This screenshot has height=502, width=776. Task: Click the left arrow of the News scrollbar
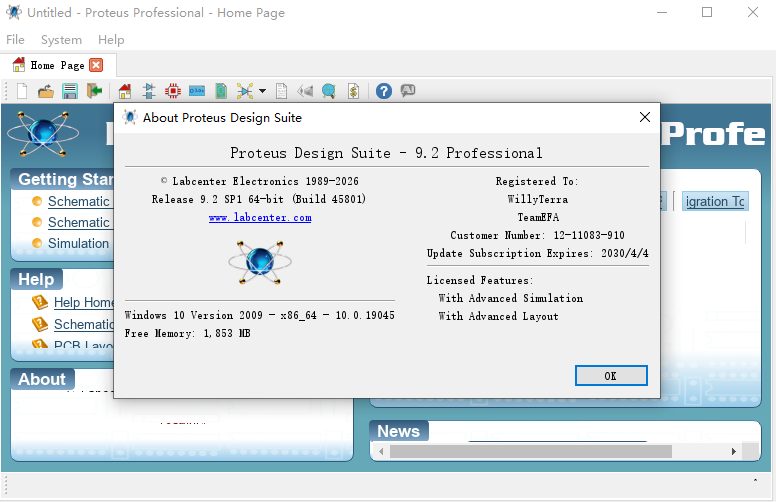(x=381, y=452)
